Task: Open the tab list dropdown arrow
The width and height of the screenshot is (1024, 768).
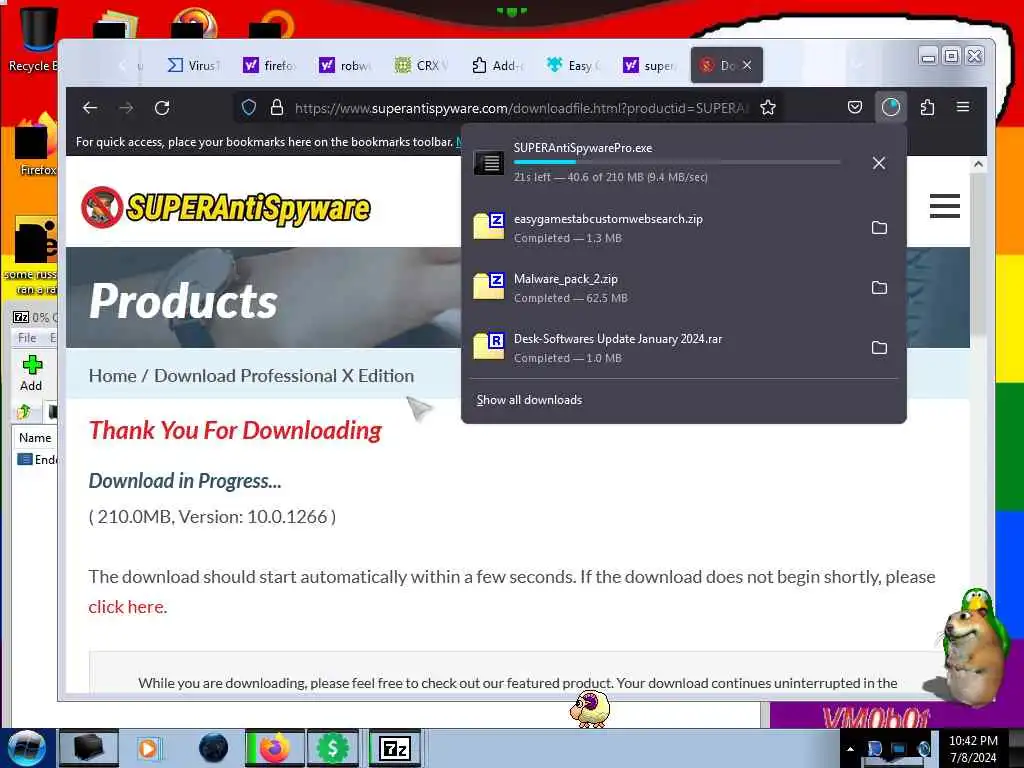Action: (x=857, y=65)
